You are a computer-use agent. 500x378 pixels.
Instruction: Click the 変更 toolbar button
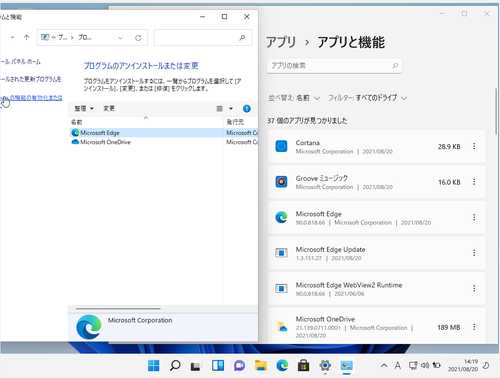tap(109, 108)
